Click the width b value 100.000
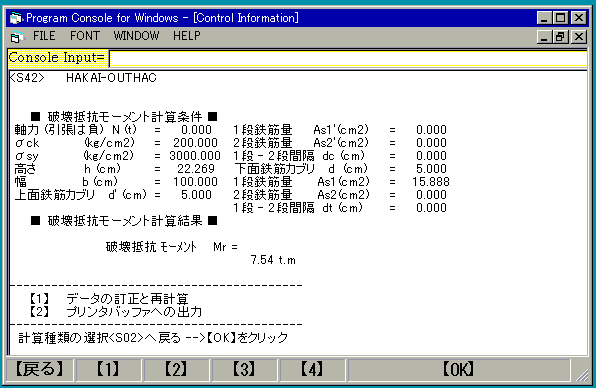Image resolution: width=596 pixels, height=388 pixels. [195, 182]
